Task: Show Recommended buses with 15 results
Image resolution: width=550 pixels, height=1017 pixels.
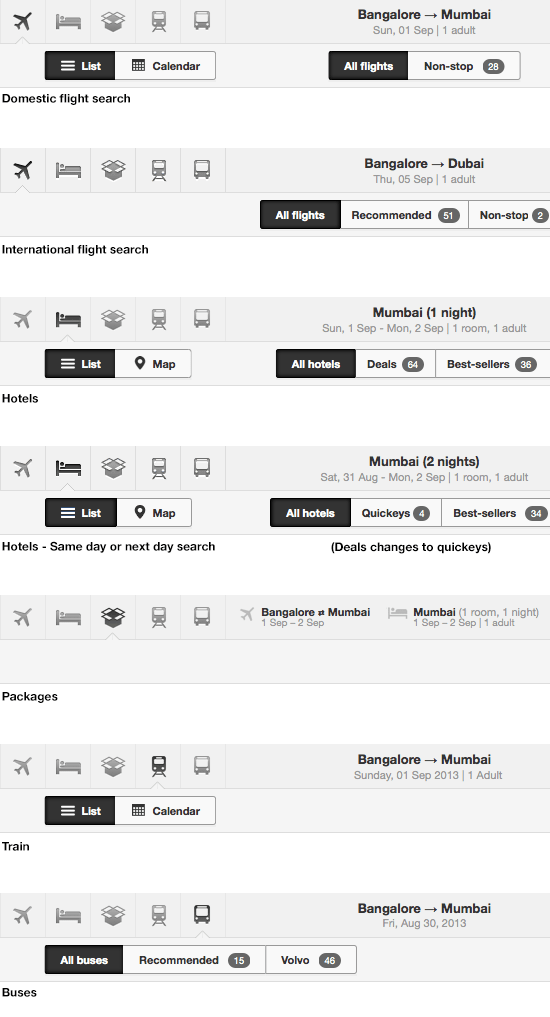Action: click(x=194, y=960)
